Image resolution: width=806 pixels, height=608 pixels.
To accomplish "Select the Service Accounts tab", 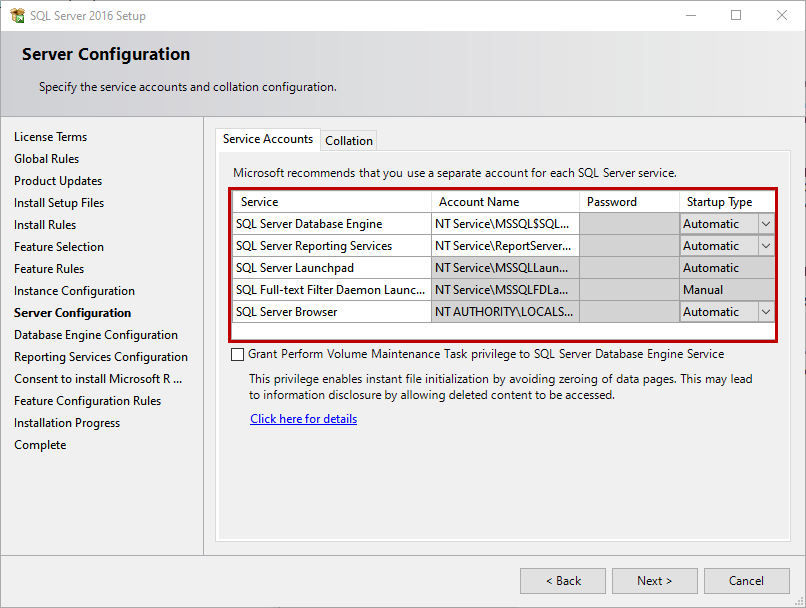I will (267, 139).
